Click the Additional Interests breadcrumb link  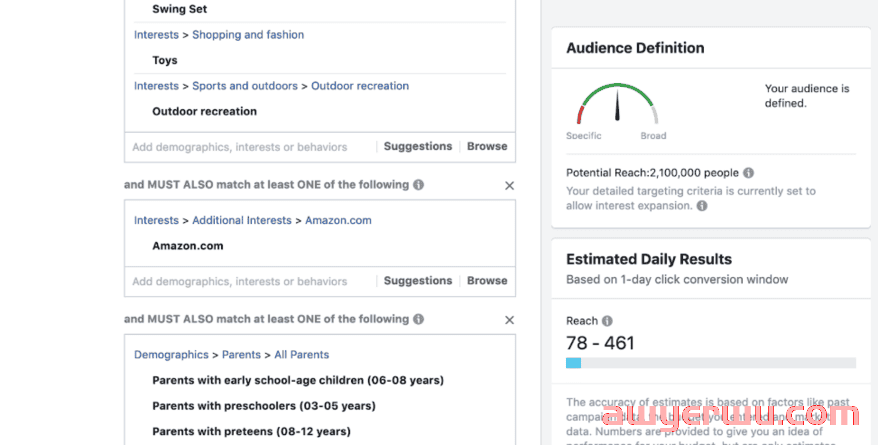coord(242,220)
